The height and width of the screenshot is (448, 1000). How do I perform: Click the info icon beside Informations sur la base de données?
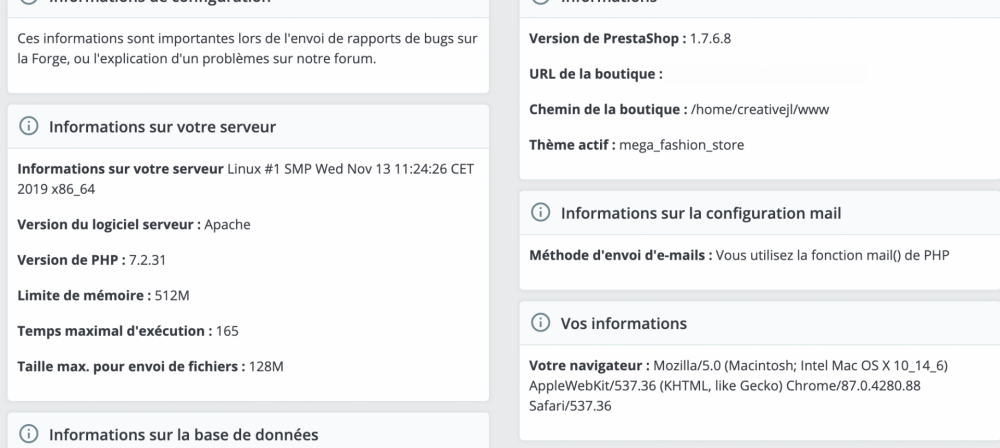(29, 435)
